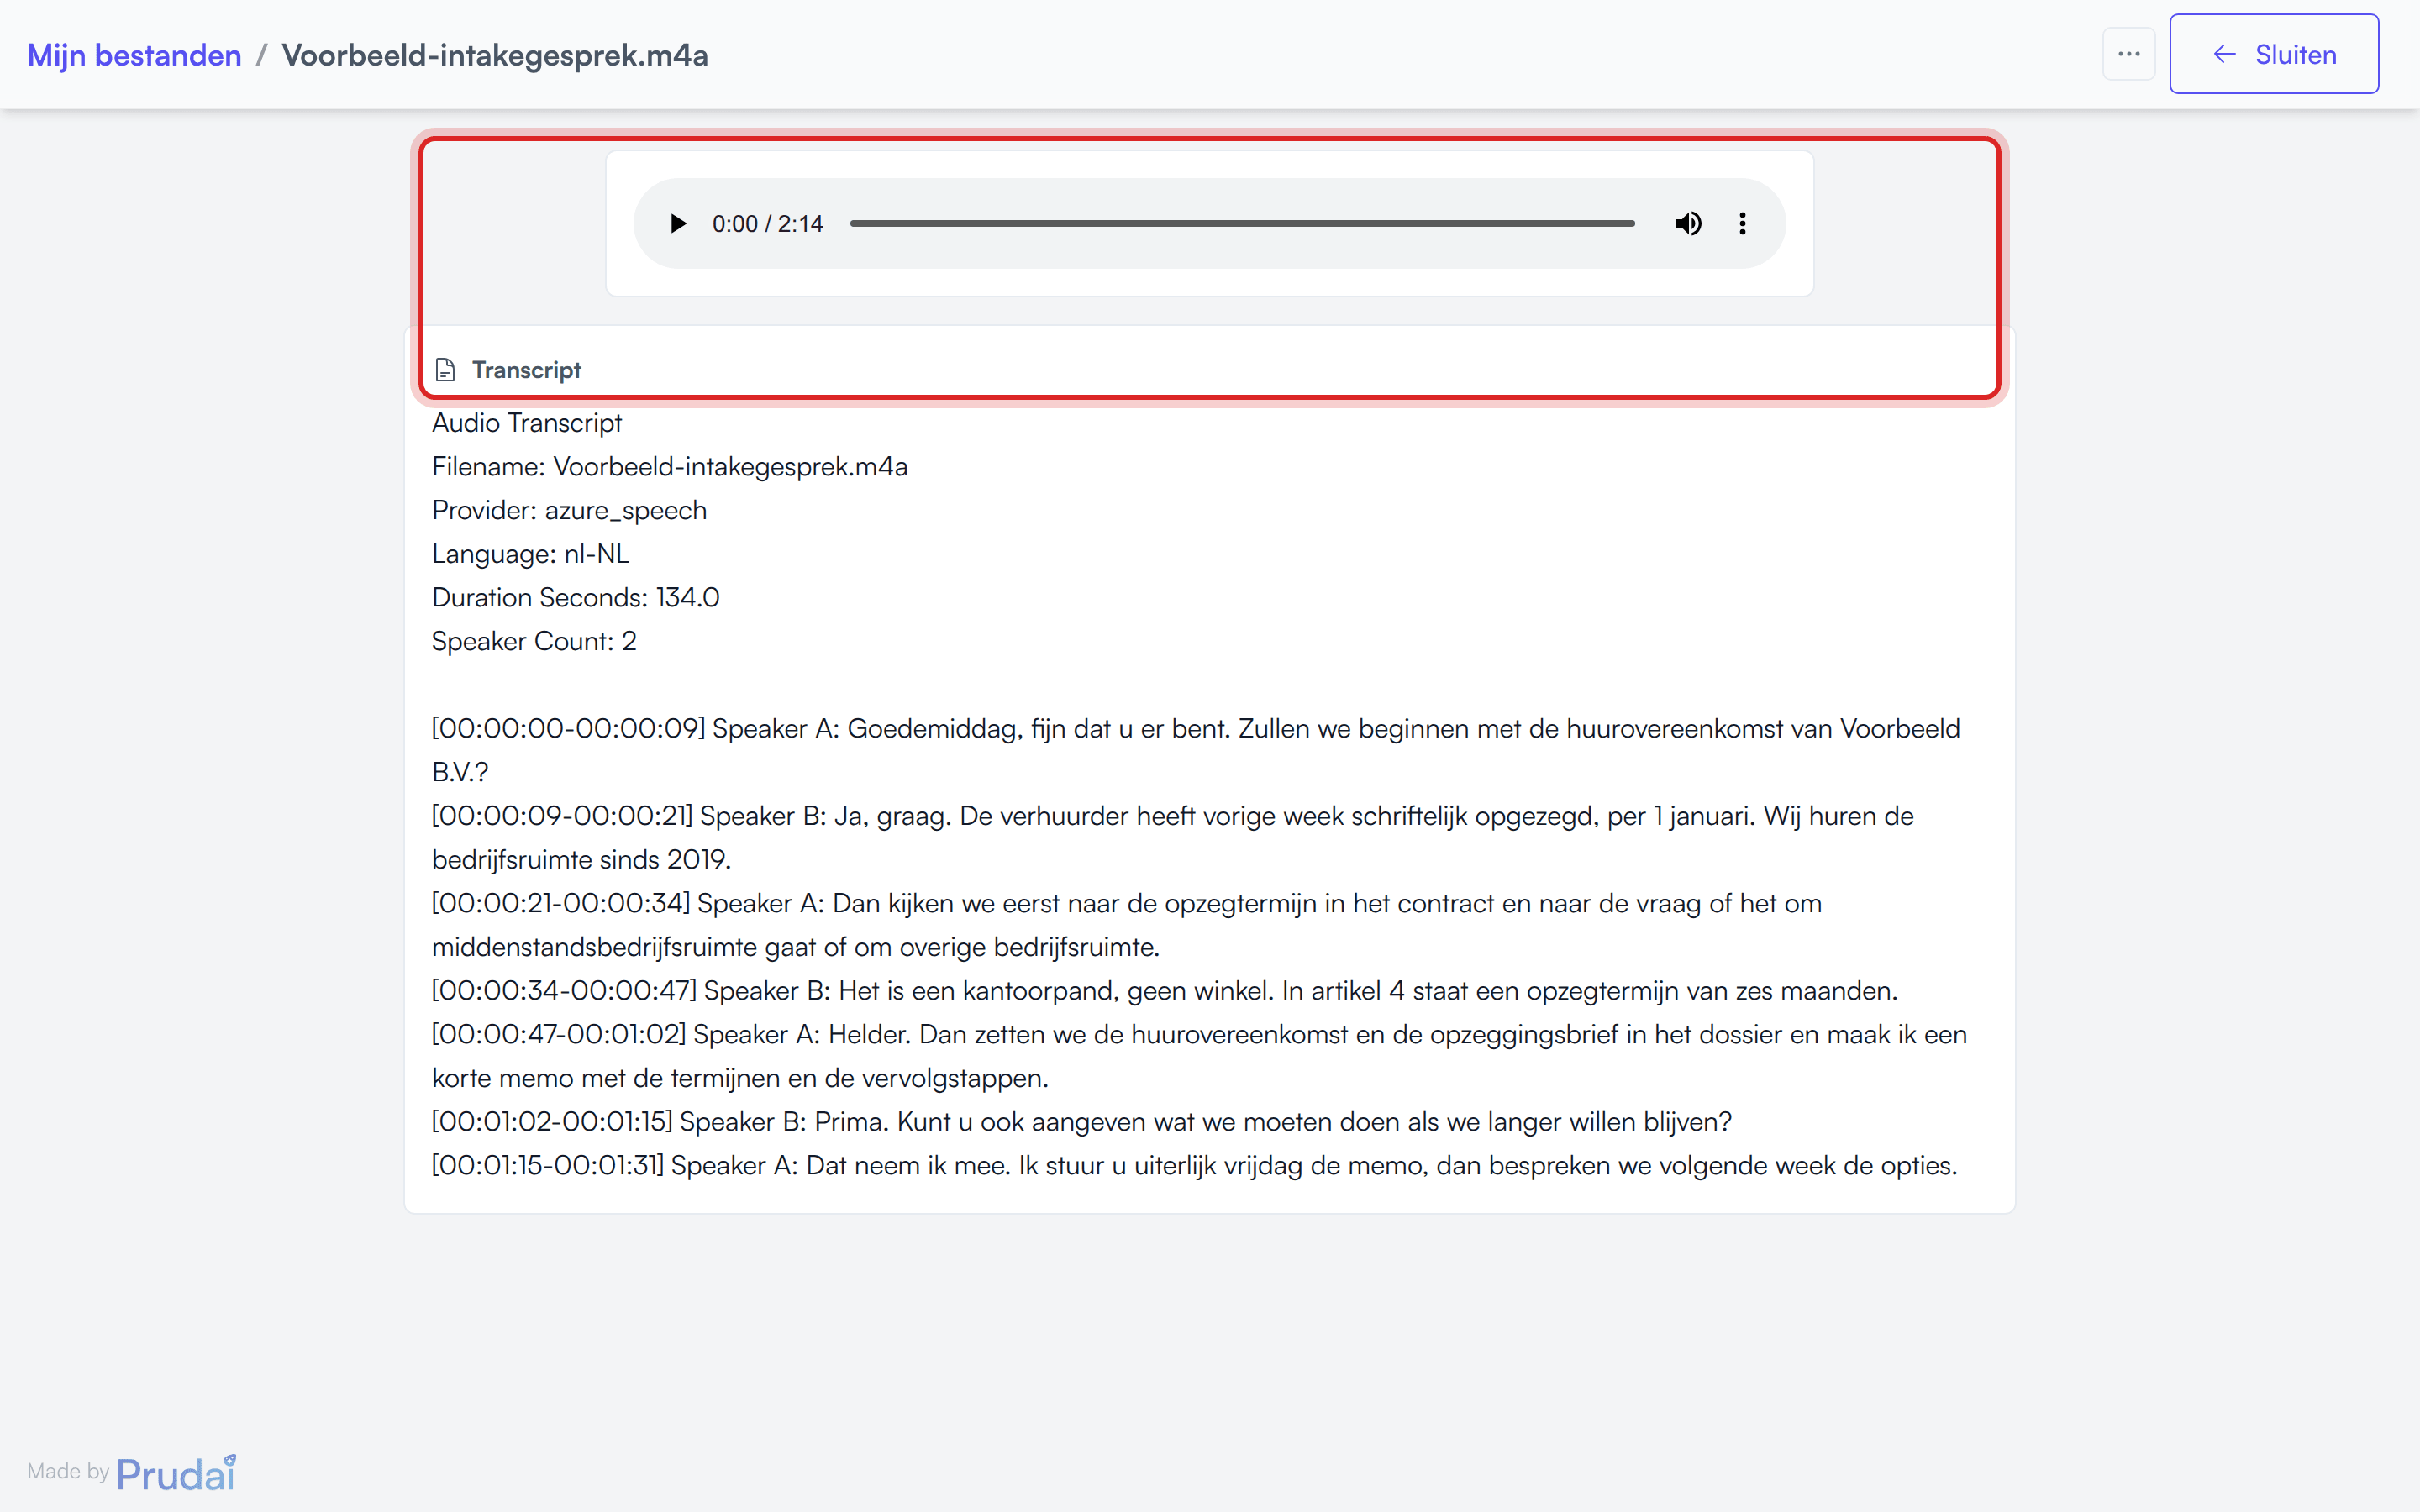Click the [00:00:09-00:00:21] Speaker B line
2420x1512 pixels.
[1173, 838]
